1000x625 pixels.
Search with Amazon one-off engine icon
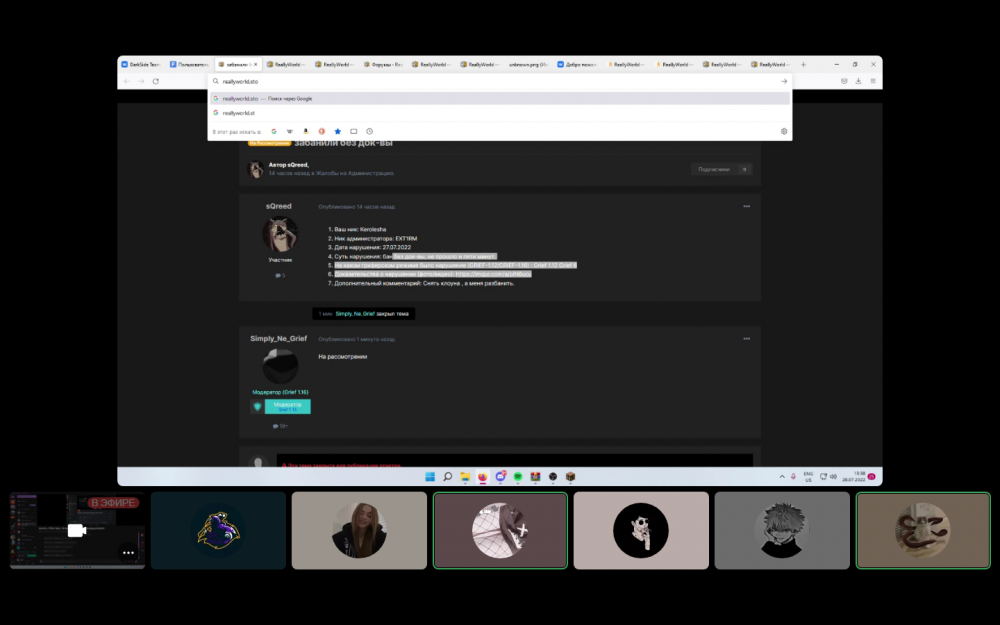click(x=305, y=131)
